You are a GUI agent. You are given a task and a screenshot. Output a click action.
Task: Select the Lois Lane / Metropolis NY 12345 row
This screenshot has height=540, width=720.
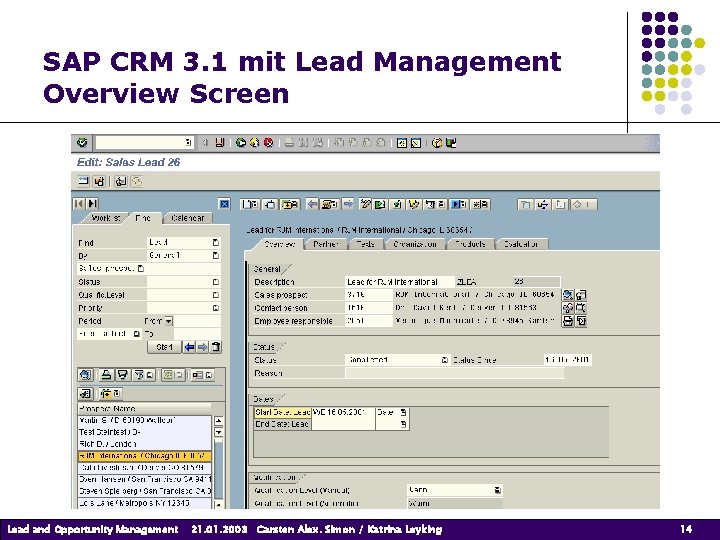(144, 503)
